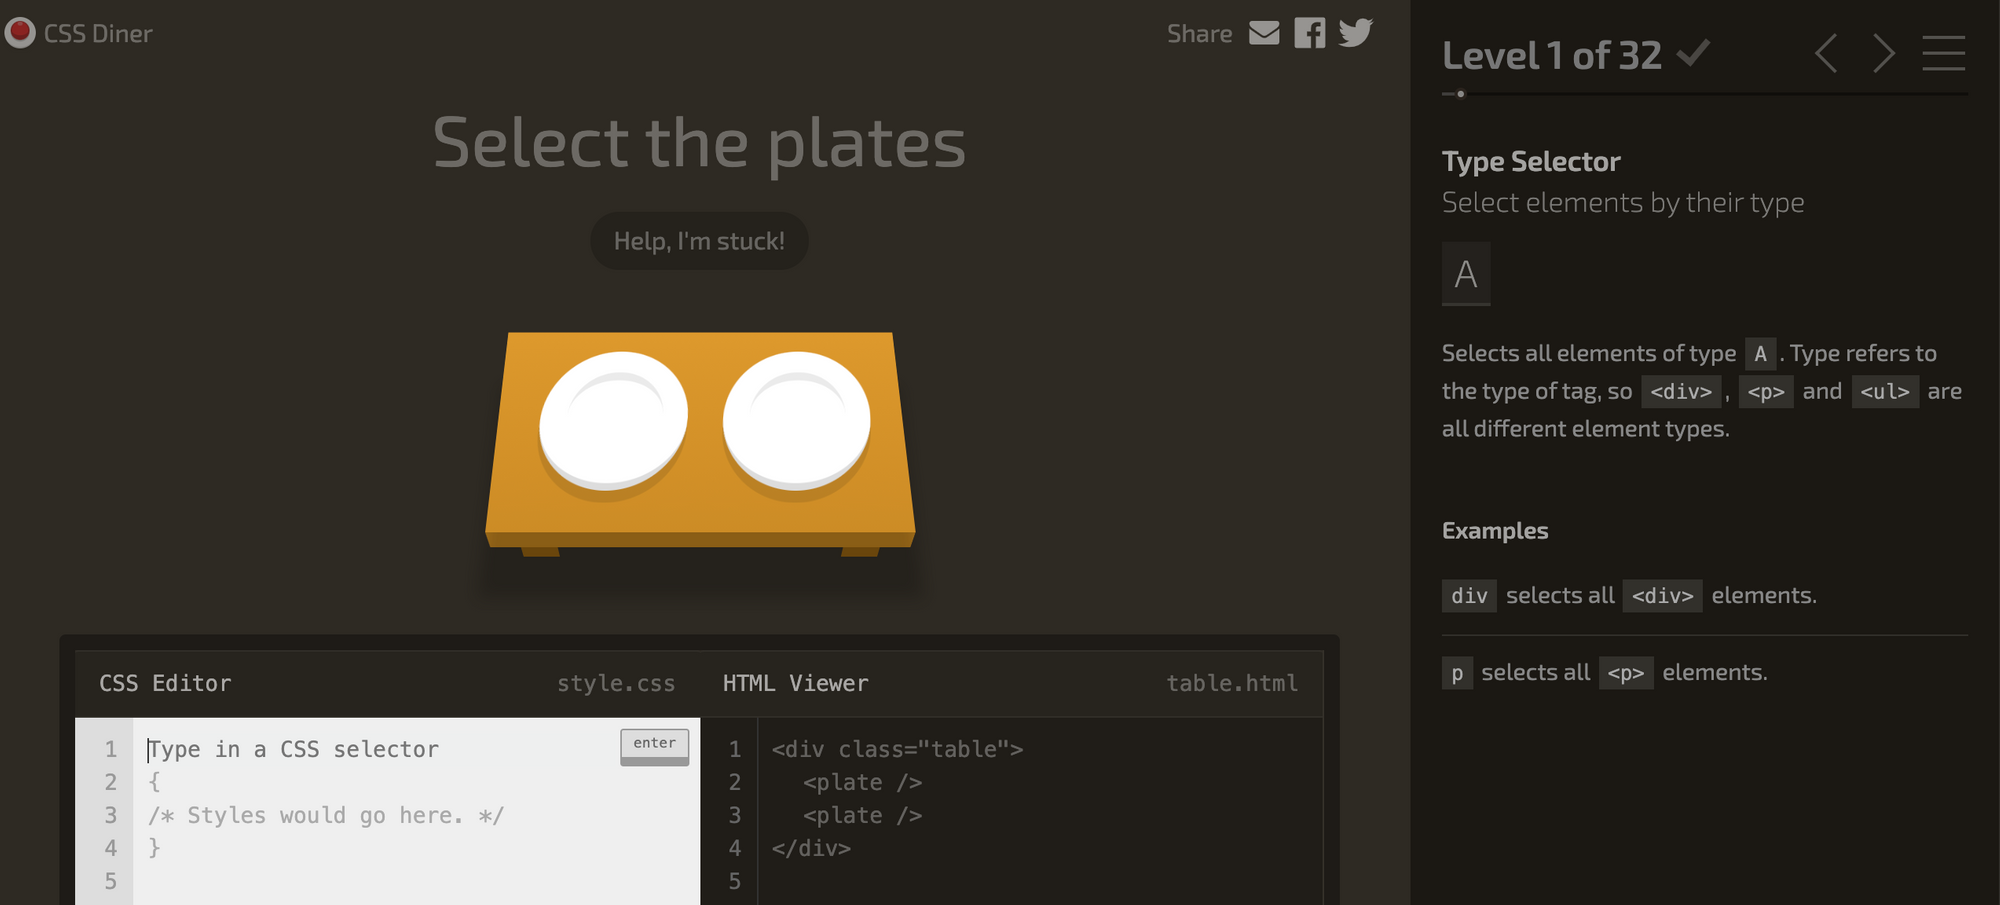The width and height of the screenshot is (2000, 905).
Task: Select the CSS Editor panel header
Action: (x=165, y=683)
